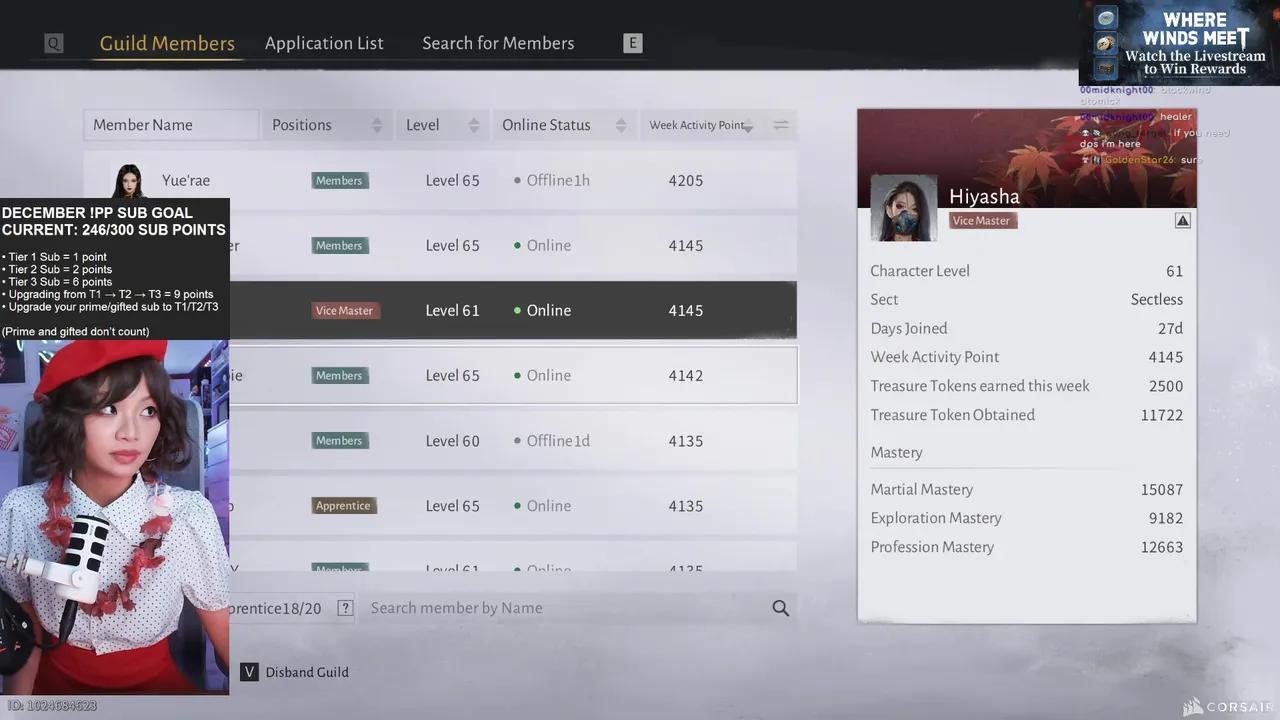The image size is (1280, 720).
Task: Click Hiyasha's profile portrait
Action: pos(903,209)
